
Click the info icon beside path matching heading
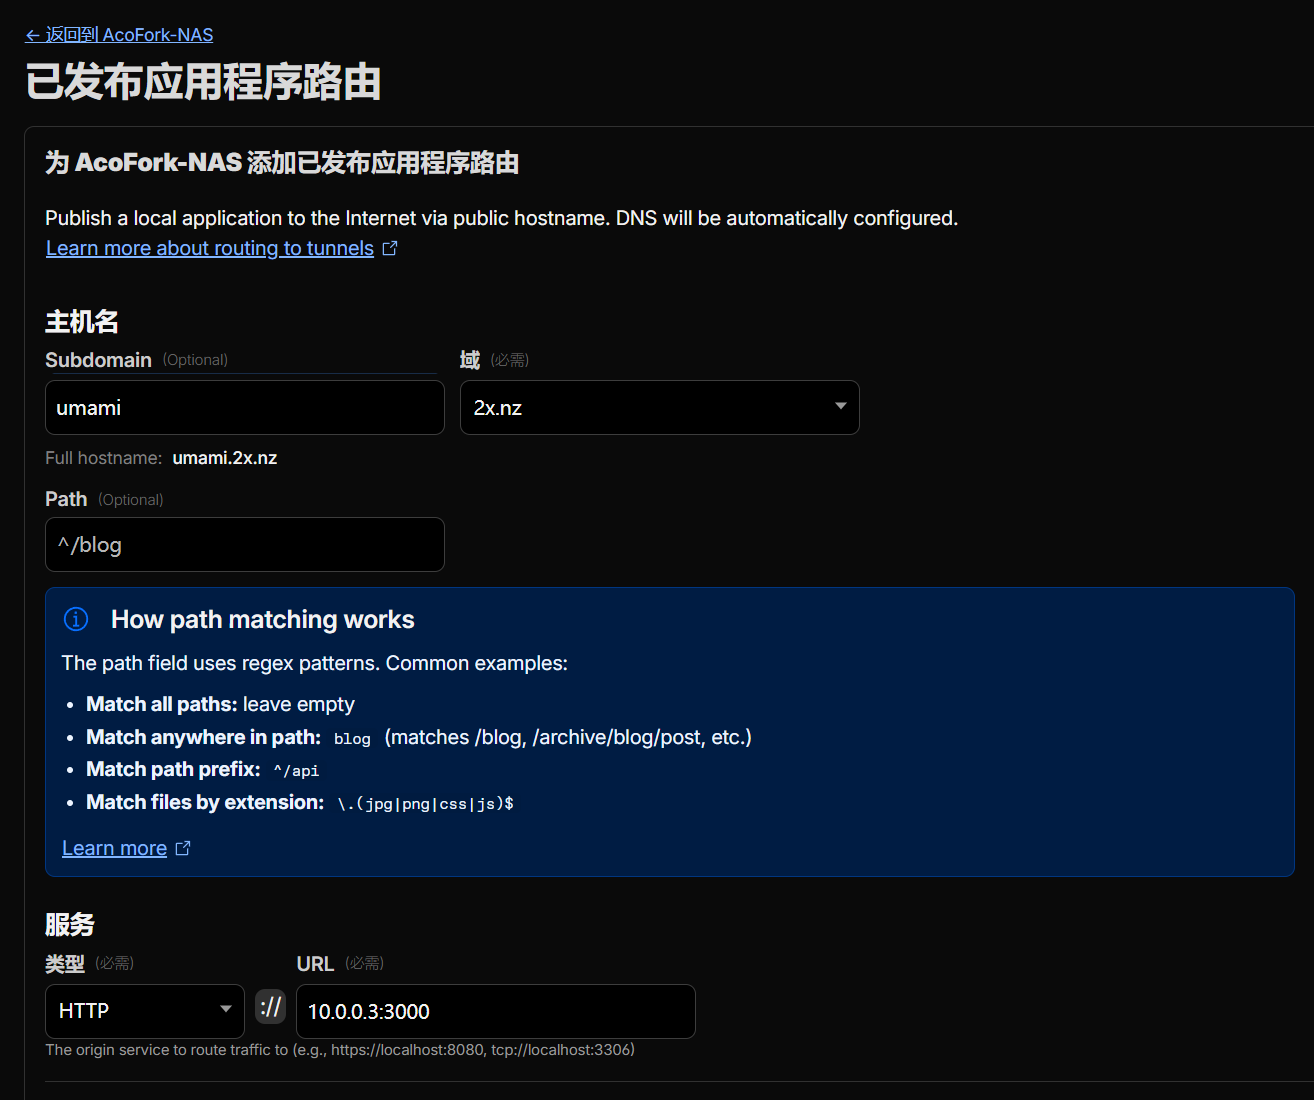tap(76, 619)
